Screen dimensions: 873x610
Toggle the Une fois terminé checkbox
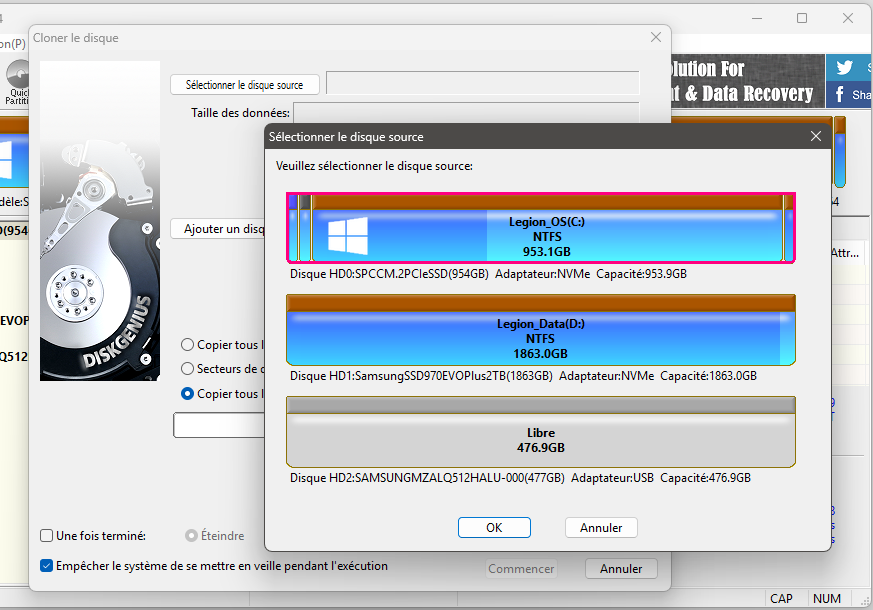coord(47,536)
